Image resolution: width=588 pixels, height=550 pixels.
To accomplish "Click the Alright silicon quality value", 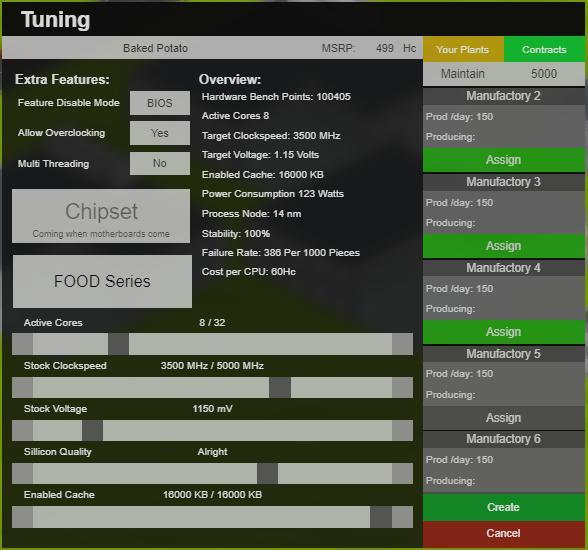I will click(x=212, y=452).
